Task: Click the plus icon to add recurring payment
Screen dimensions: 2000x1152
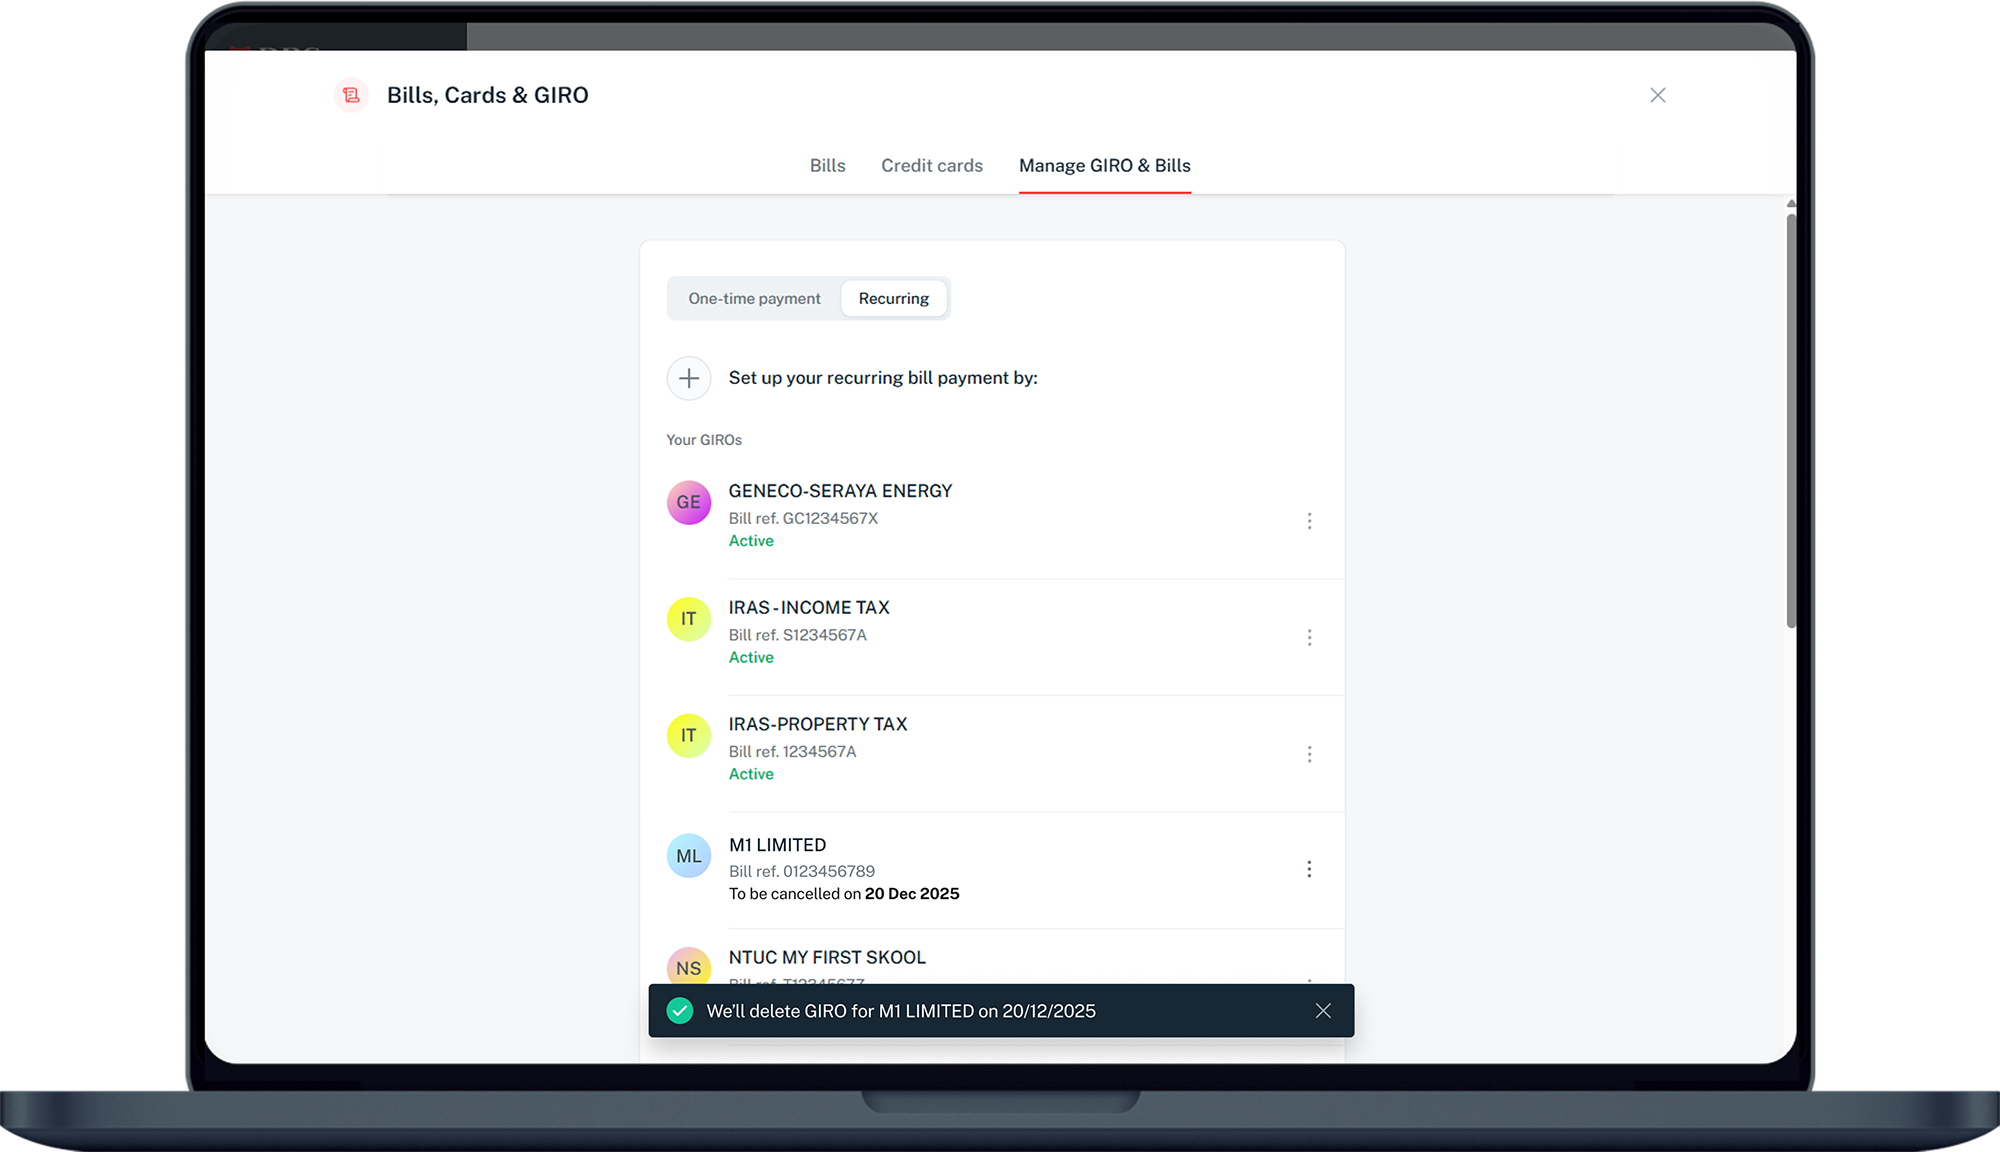Action: (x=689, y=378)
